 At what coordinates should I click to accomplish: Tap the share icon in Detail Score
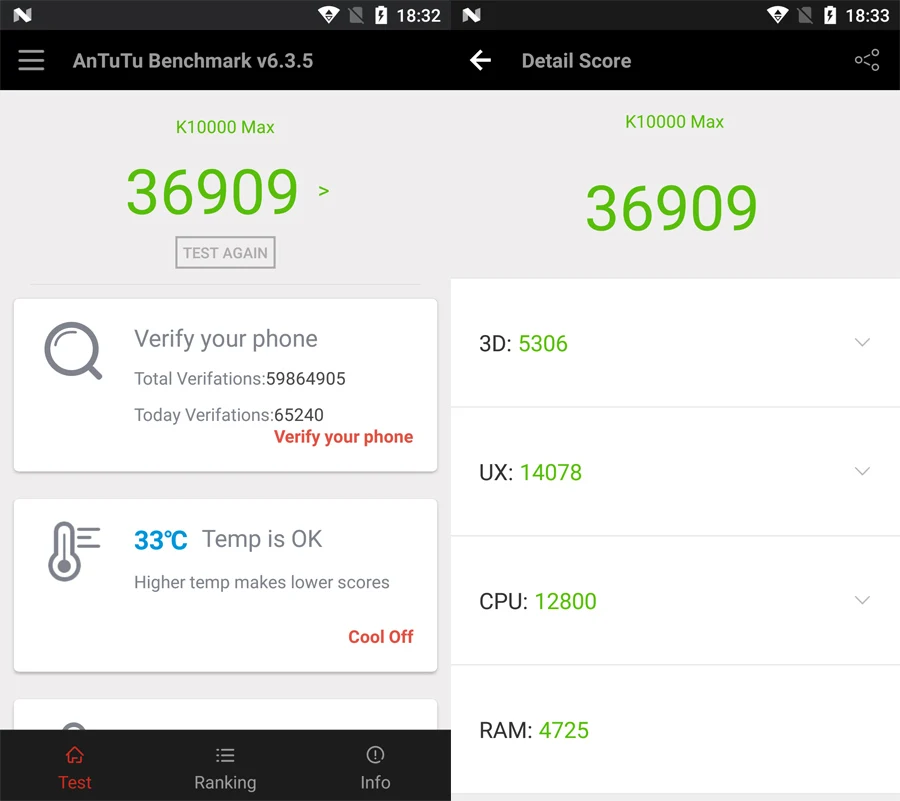tap(867, 60)
